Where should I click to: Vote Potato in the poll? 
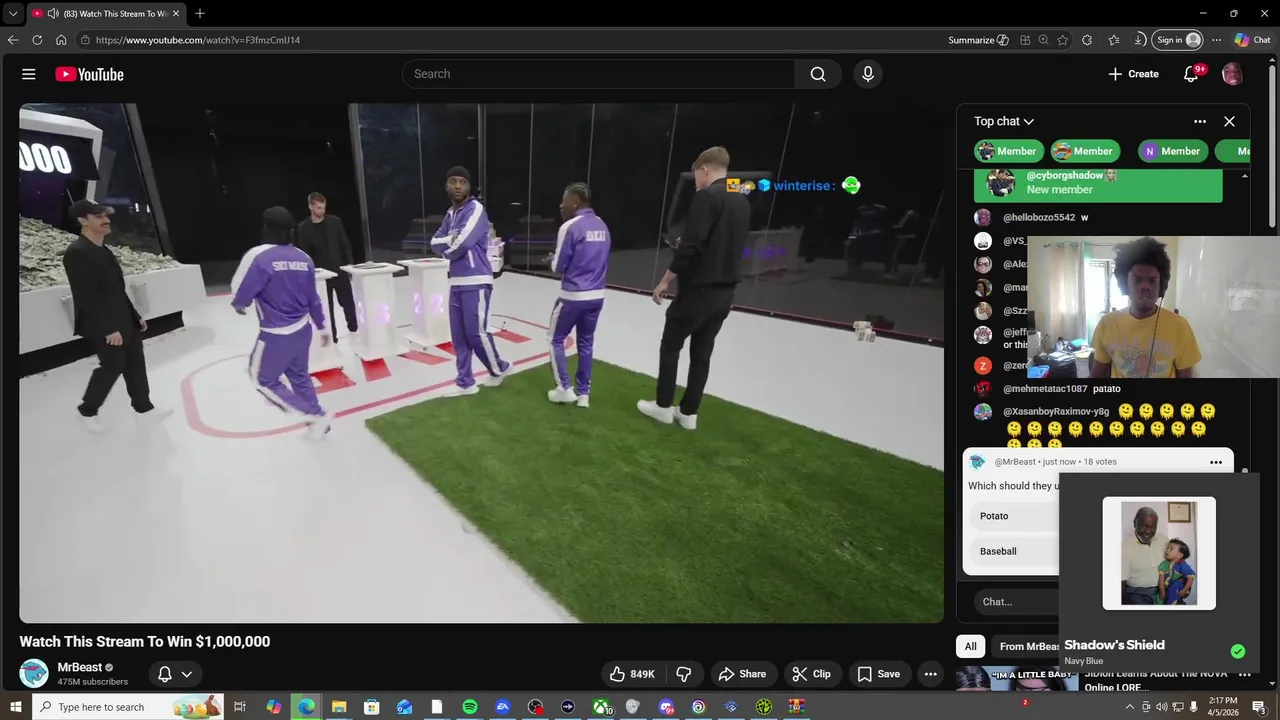coord(1014,516)
